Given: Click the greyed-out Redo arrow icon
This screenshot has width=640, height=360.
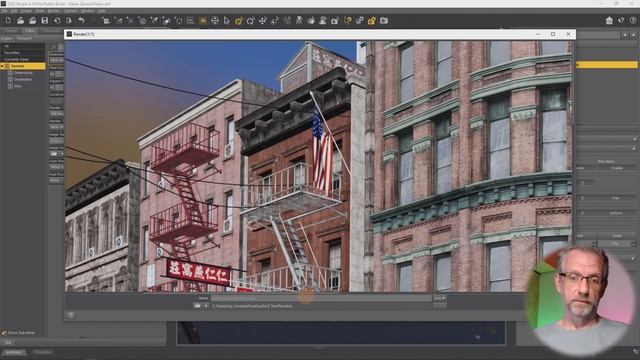Looking at the screenshot, I should coord(93,20).
